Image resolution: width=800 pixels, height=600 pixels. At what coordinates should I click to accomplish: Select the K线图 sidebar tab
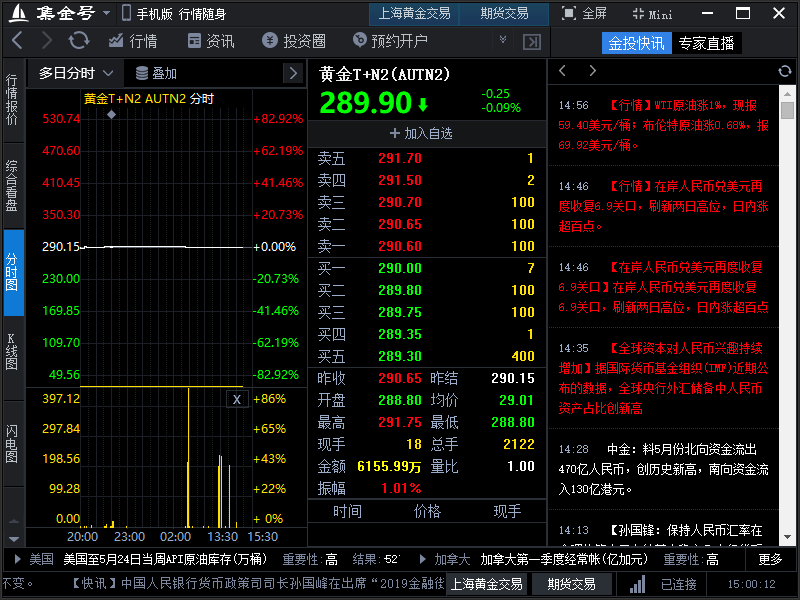click(13, 351)
